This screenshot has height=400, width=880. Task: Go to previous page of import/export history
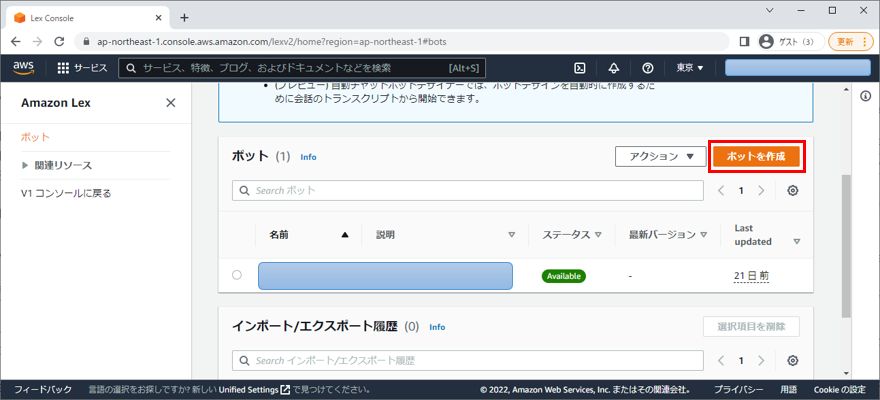(721, 360)
